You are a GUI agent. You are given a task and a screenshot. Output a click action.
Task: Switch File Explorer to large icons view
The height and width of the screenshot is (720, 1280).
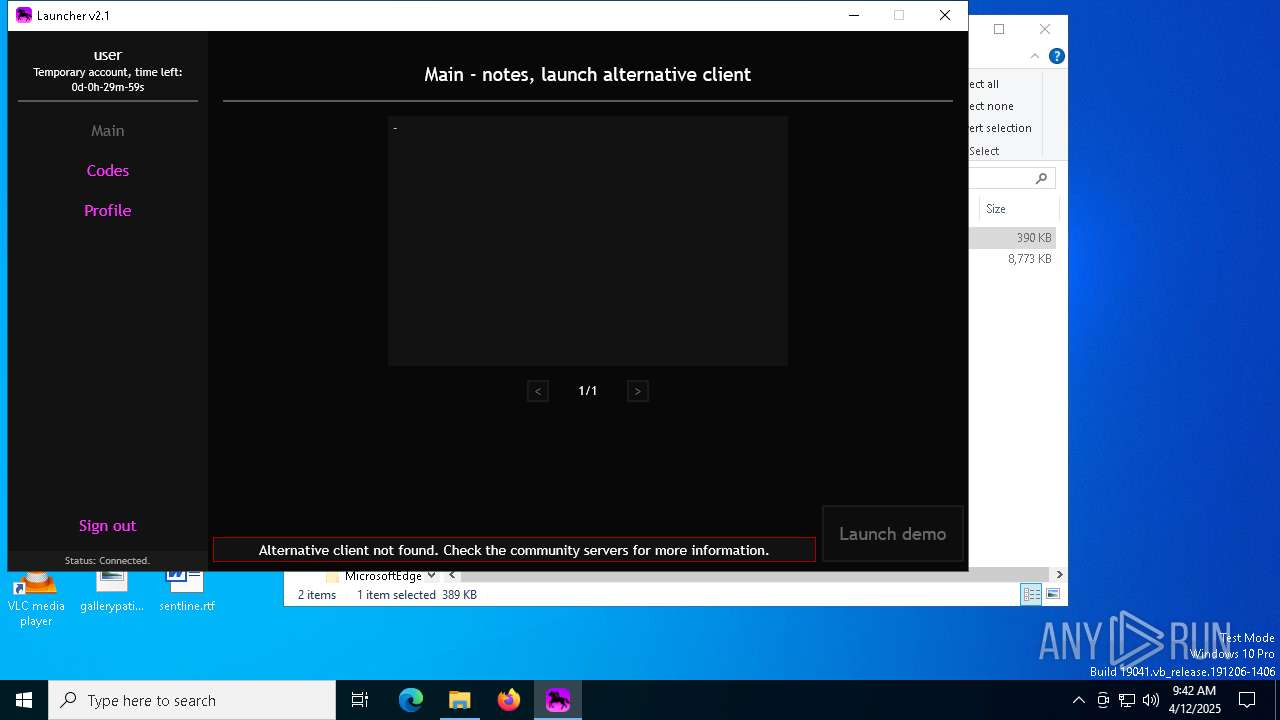click(1053, 595)
